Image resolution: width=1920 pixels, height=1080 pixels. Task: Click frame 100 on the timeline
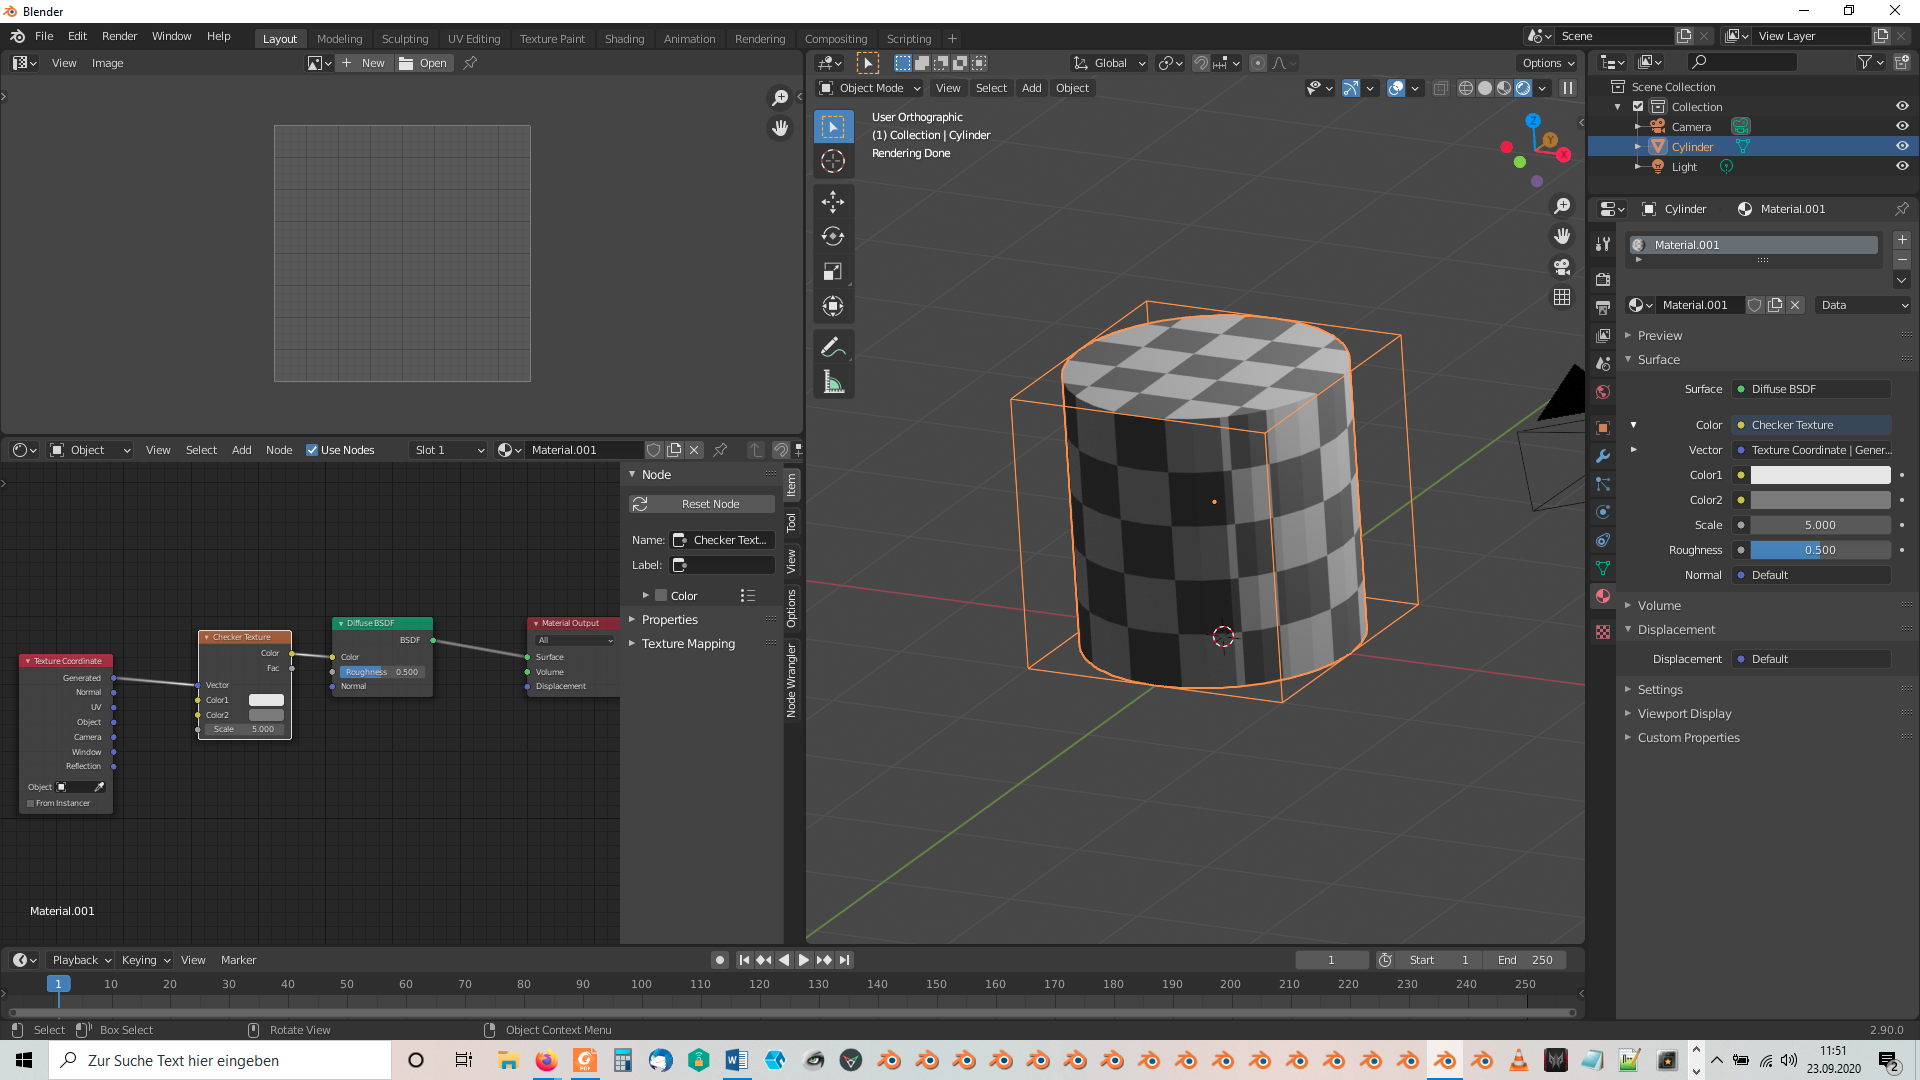[641, 985]
